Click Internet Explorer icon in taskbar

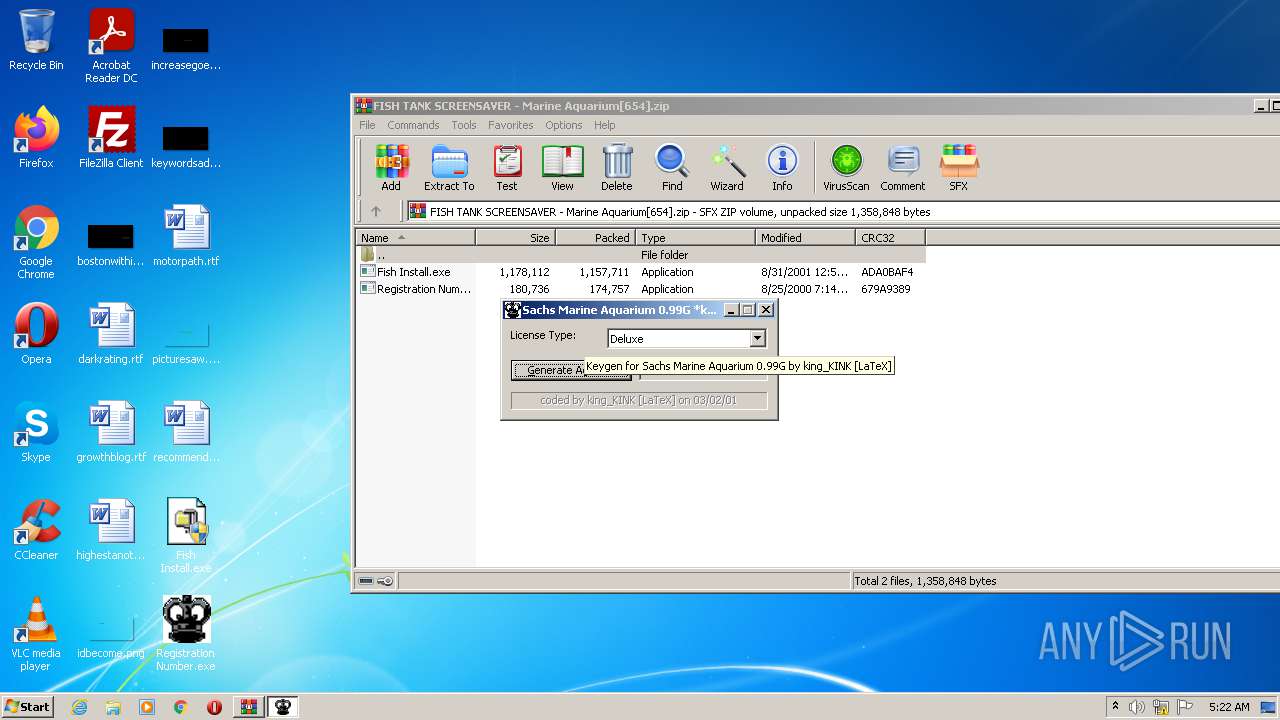coord(79,707)
